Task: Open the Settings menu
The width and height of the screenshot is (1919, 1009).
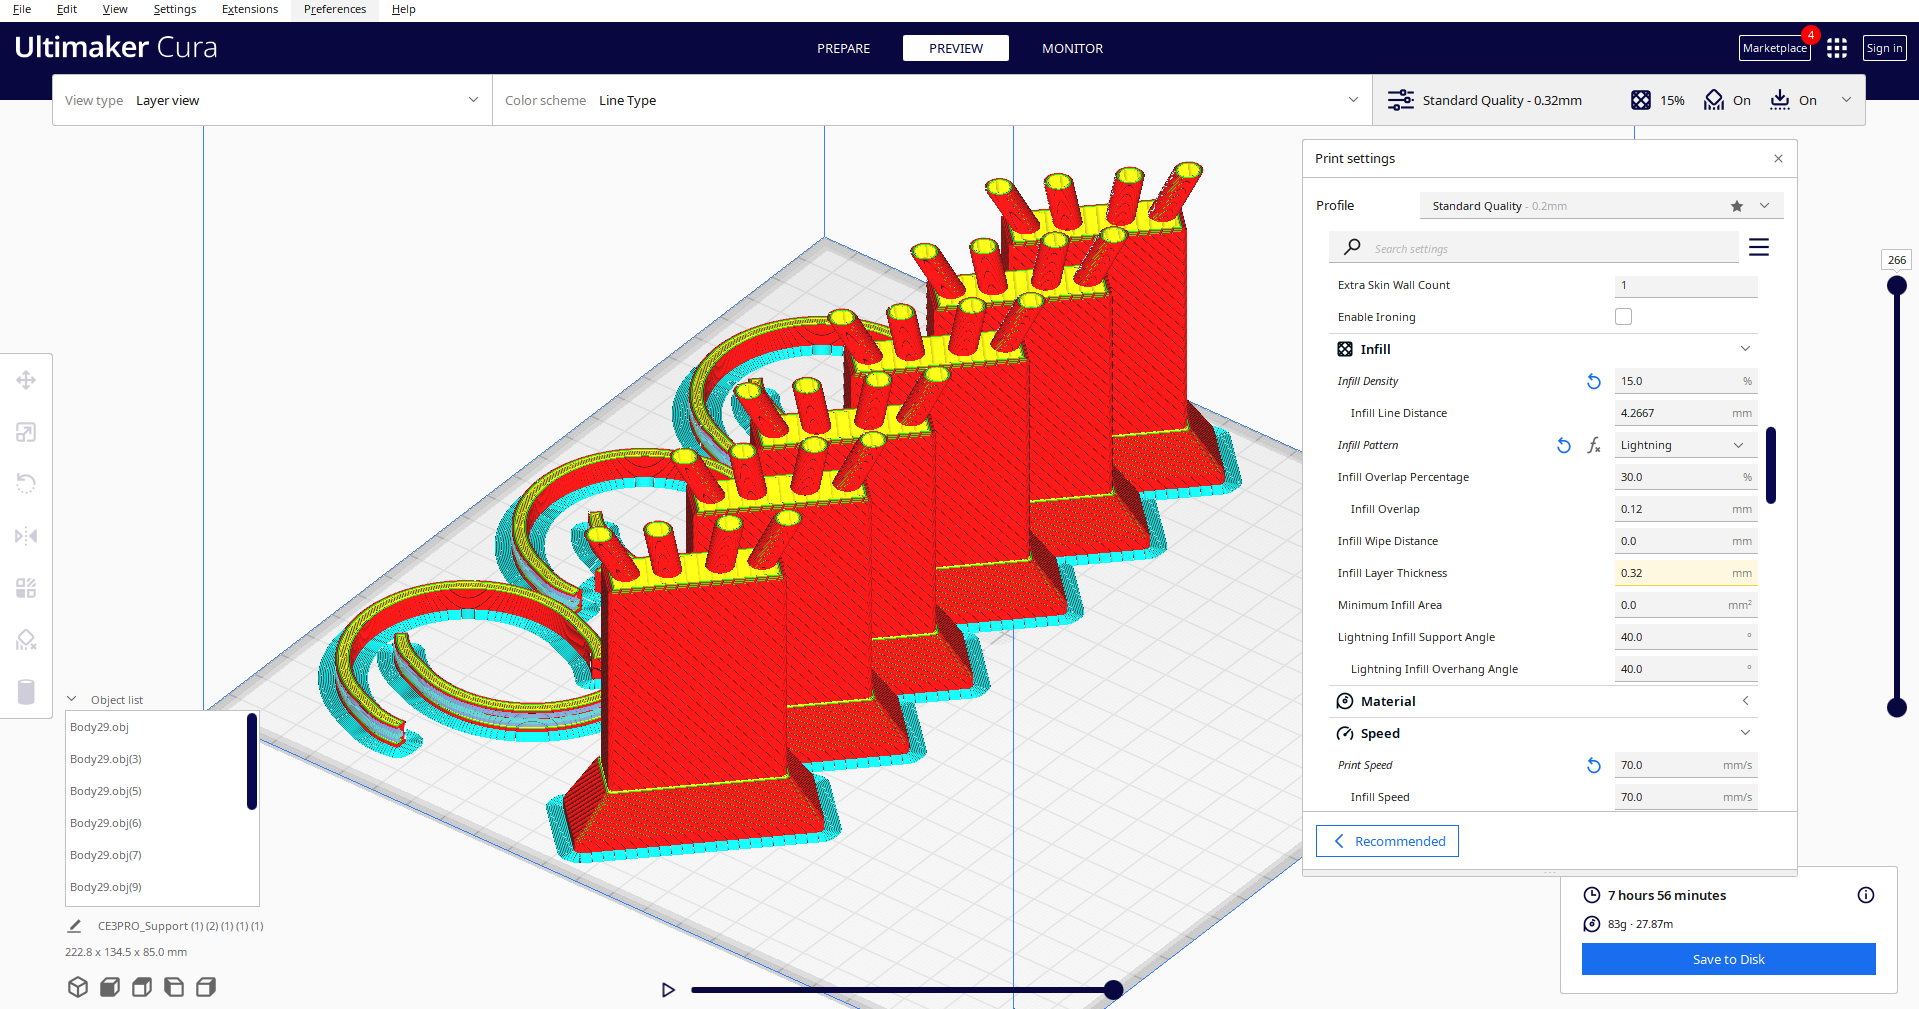Action: click(x=175, y=9)
